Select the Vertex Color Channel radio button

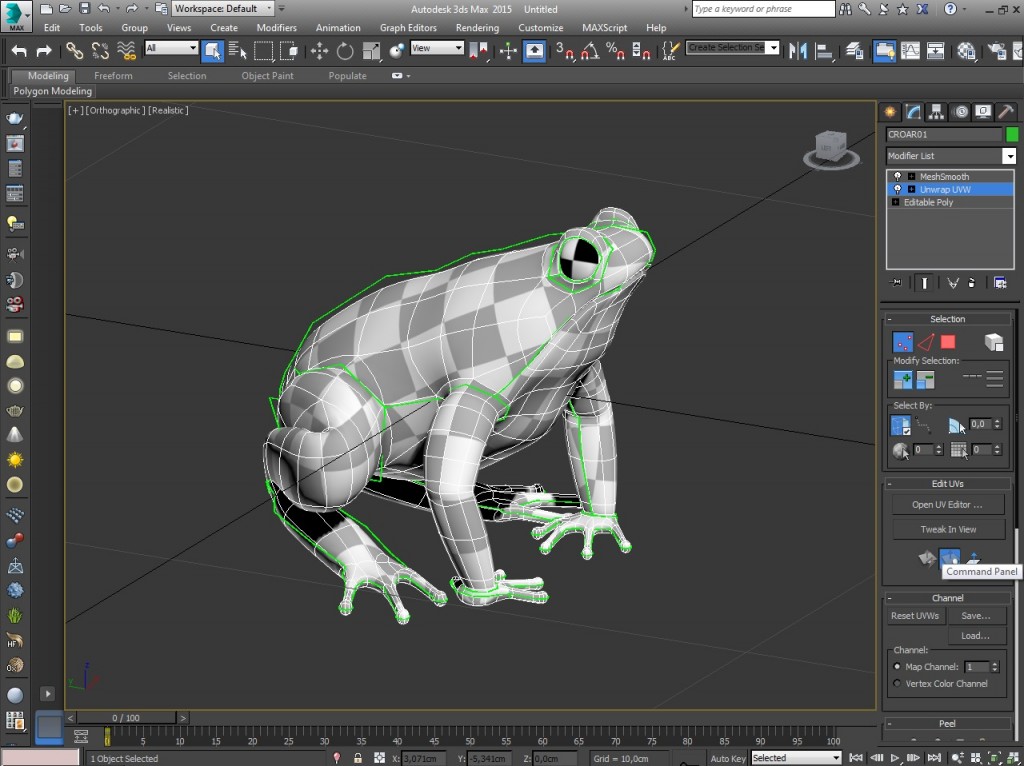(896, 683)
